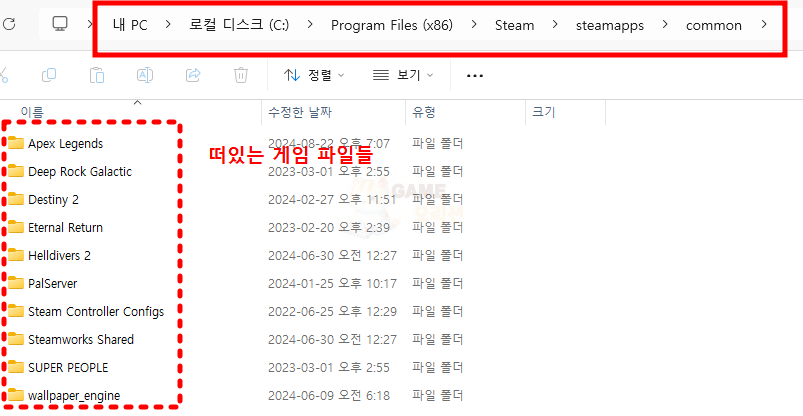The width and height of the screenshot is (803, 416).
Task: Select the Deep Rock Galactic folder icon
Action: [16, 171]
